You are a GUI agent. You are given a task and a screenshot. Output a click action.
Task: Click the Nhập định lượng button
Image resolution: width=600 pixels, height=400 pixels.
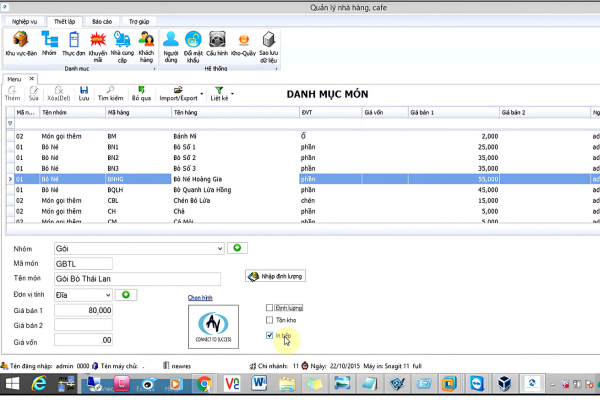point(276,276)
